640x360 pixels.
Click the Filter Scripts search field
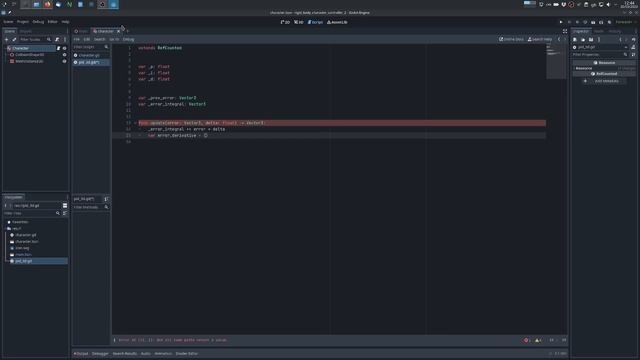pyautogui.click(x=91, y=47)
